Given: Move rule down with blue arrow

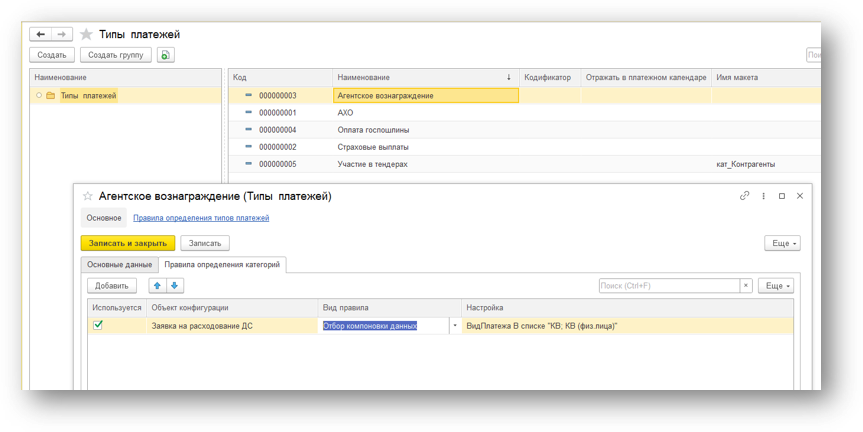Looking at the screenshot, I should [174, 286].
